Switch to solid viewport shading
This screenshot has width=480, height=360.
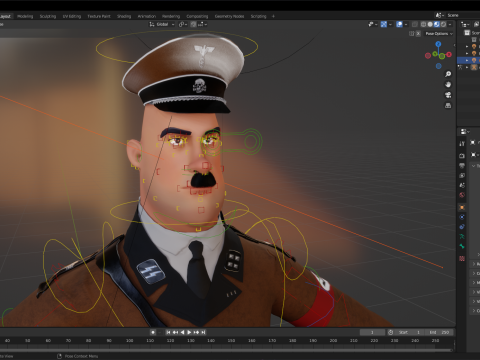[x=430, y=24]
